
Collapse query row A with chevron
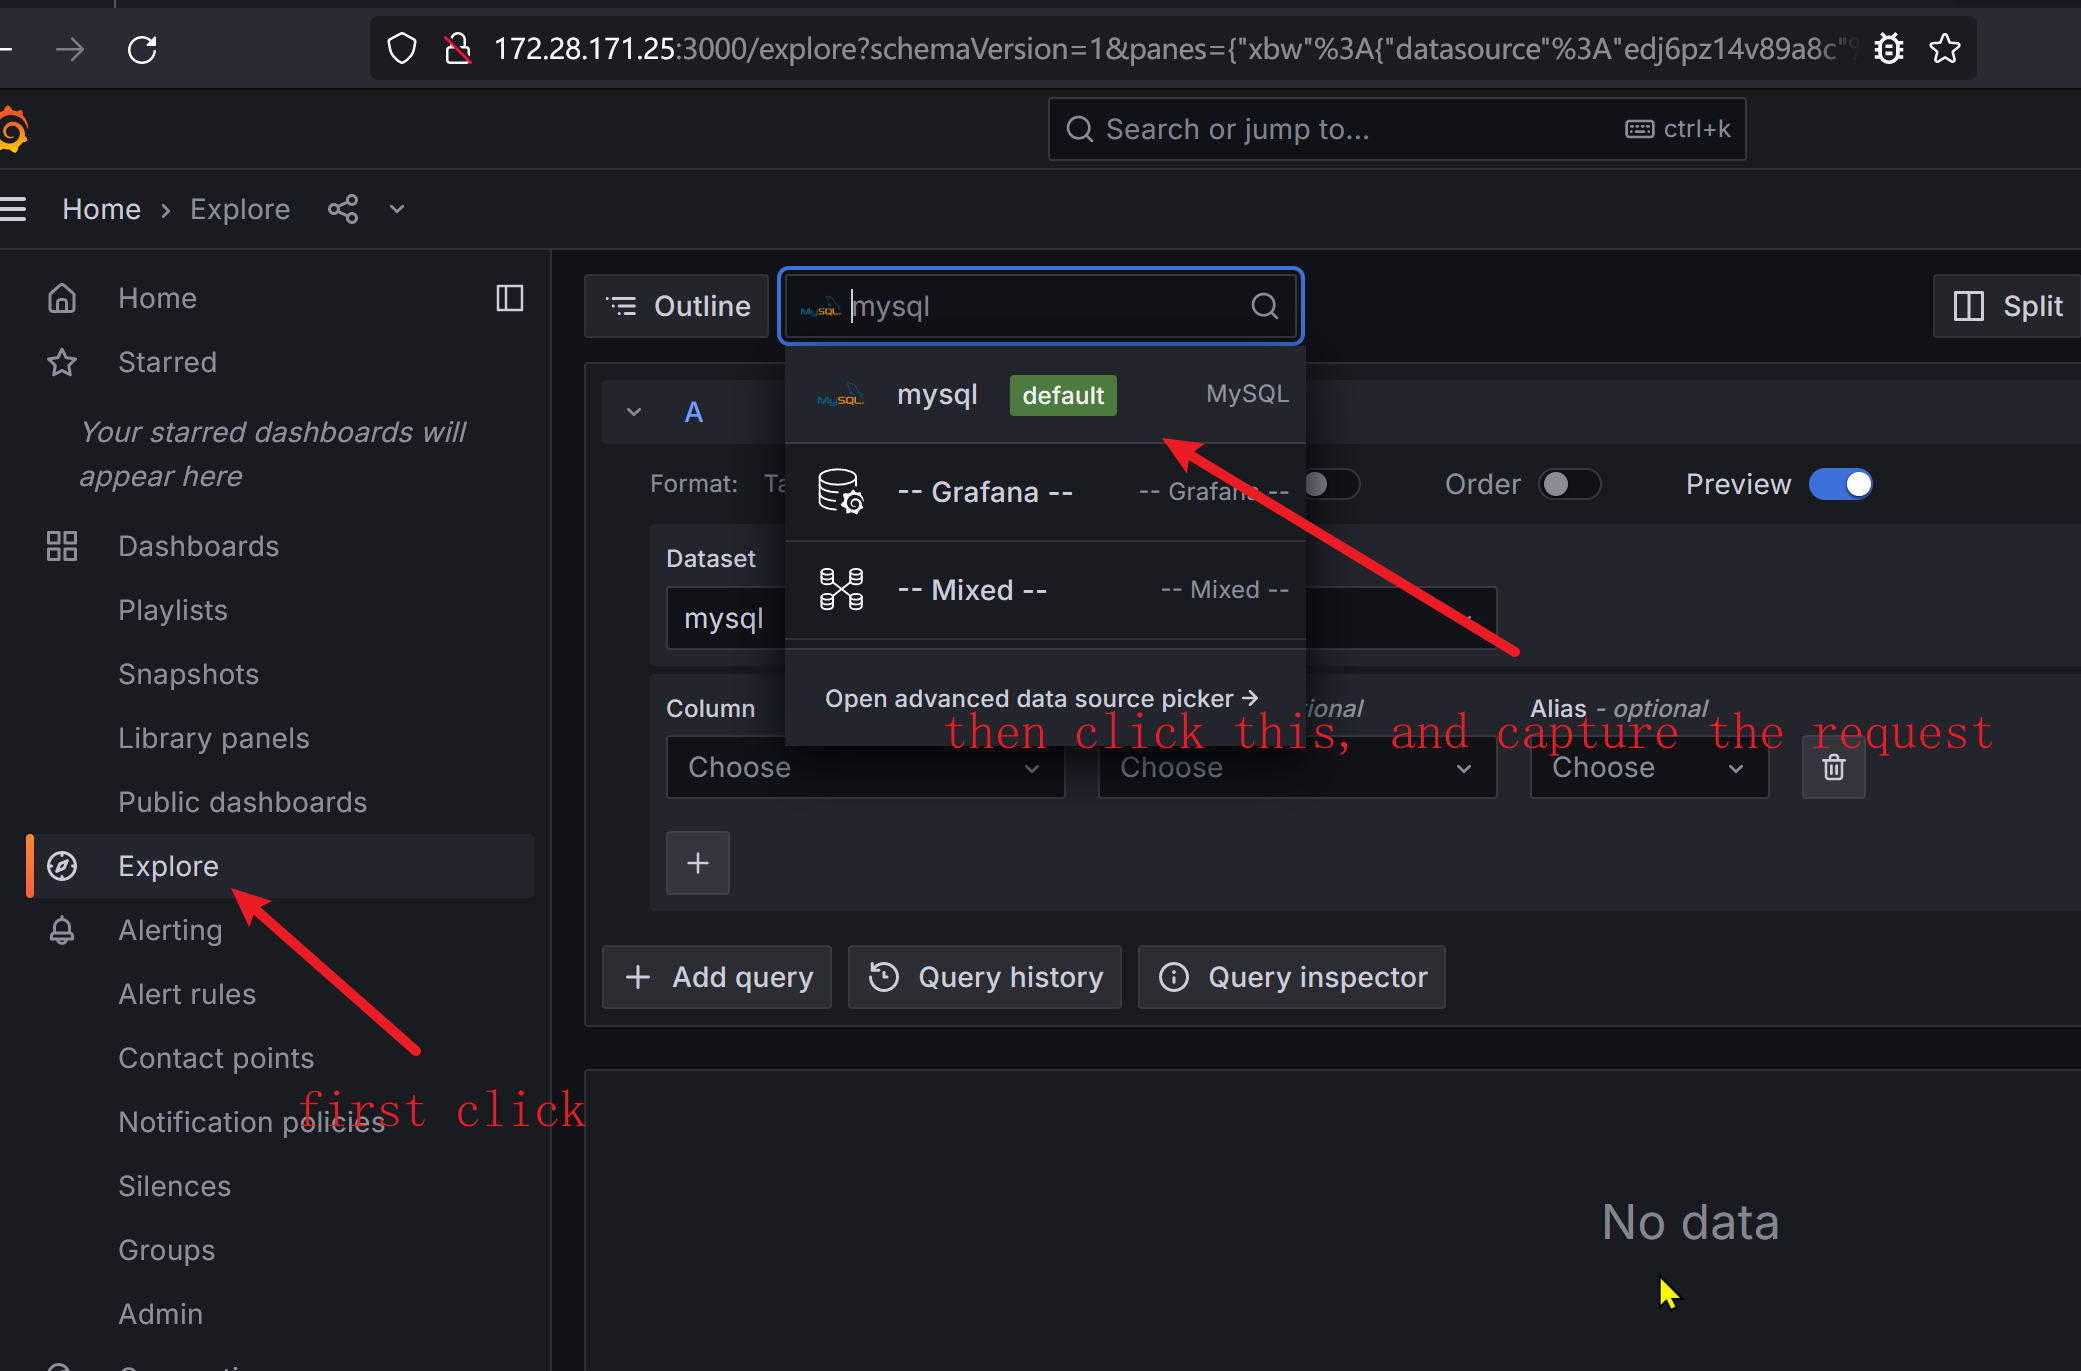click(x=634, y=412)
